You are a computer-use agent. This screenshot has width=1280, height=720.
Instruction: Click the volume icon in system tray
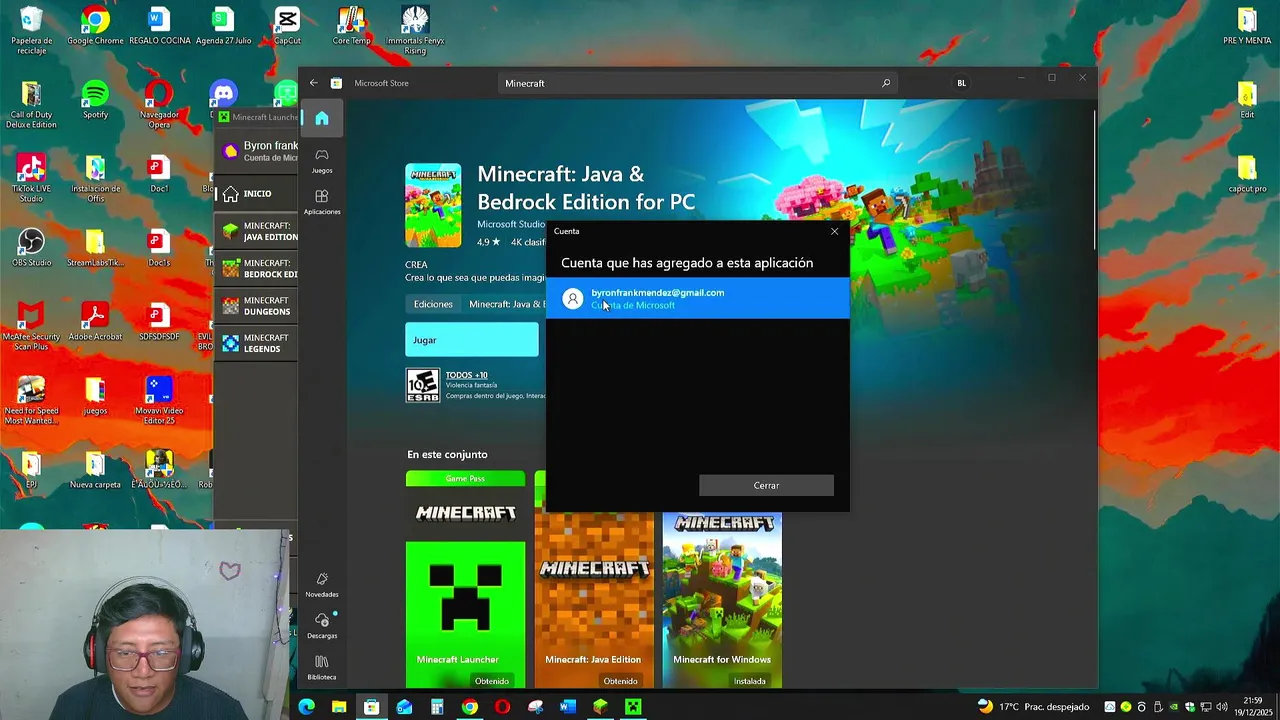pos(1222,707)
